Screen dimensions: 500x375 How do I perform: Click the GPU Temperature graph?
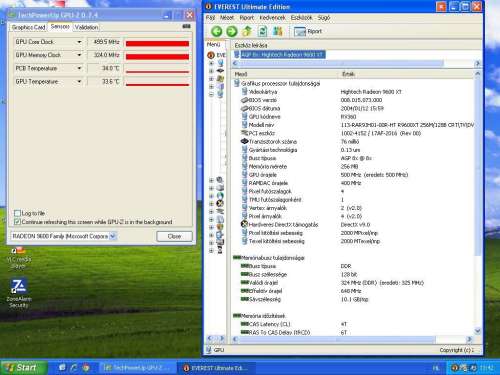[157, 82]
